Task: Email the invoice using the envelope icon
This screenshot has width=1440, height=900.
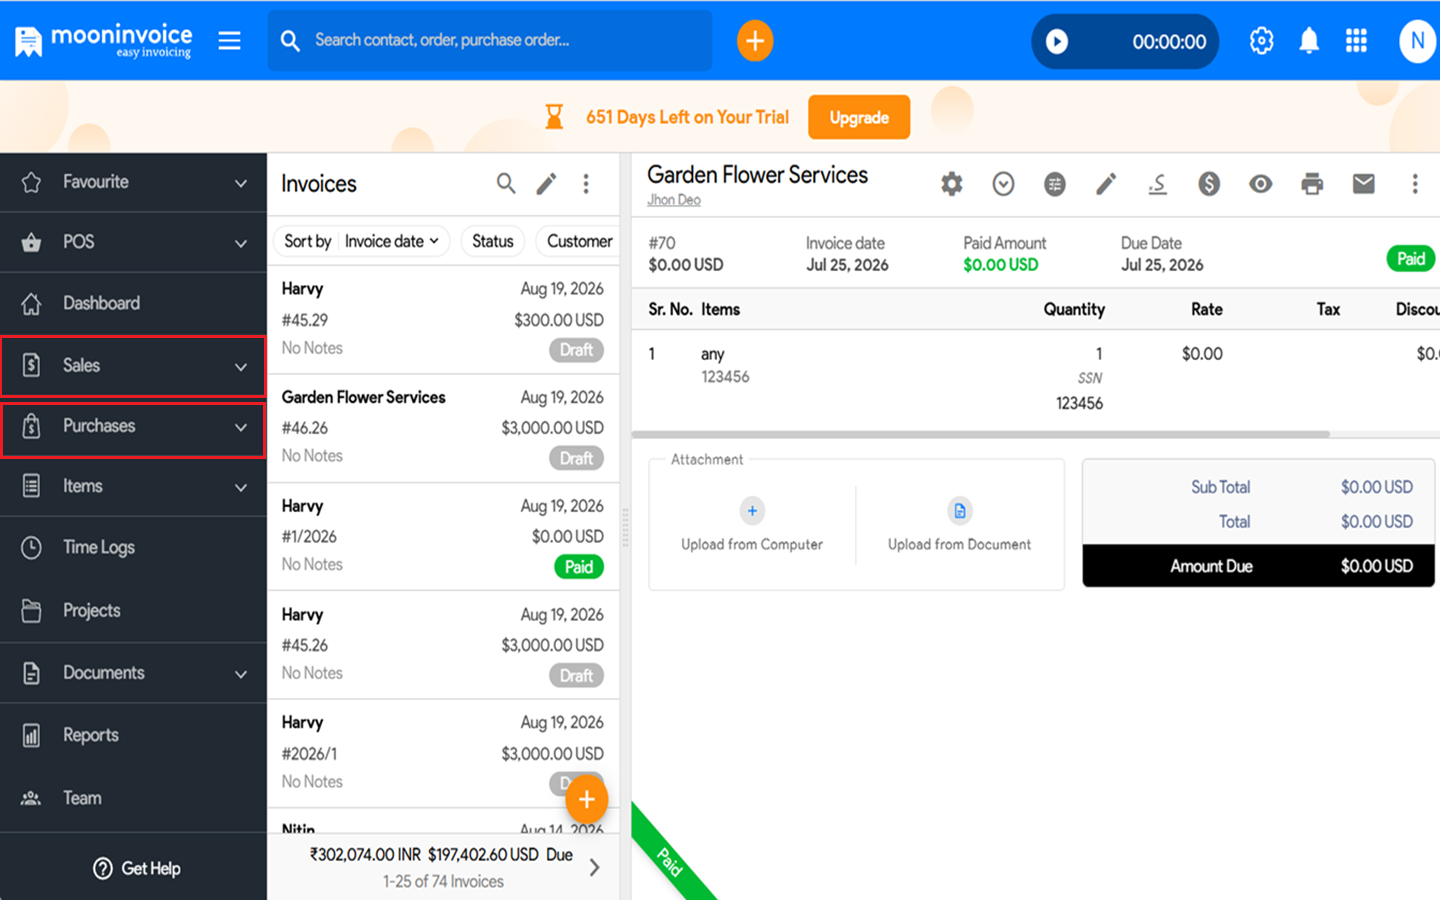Action: (x=1363, y=183)
